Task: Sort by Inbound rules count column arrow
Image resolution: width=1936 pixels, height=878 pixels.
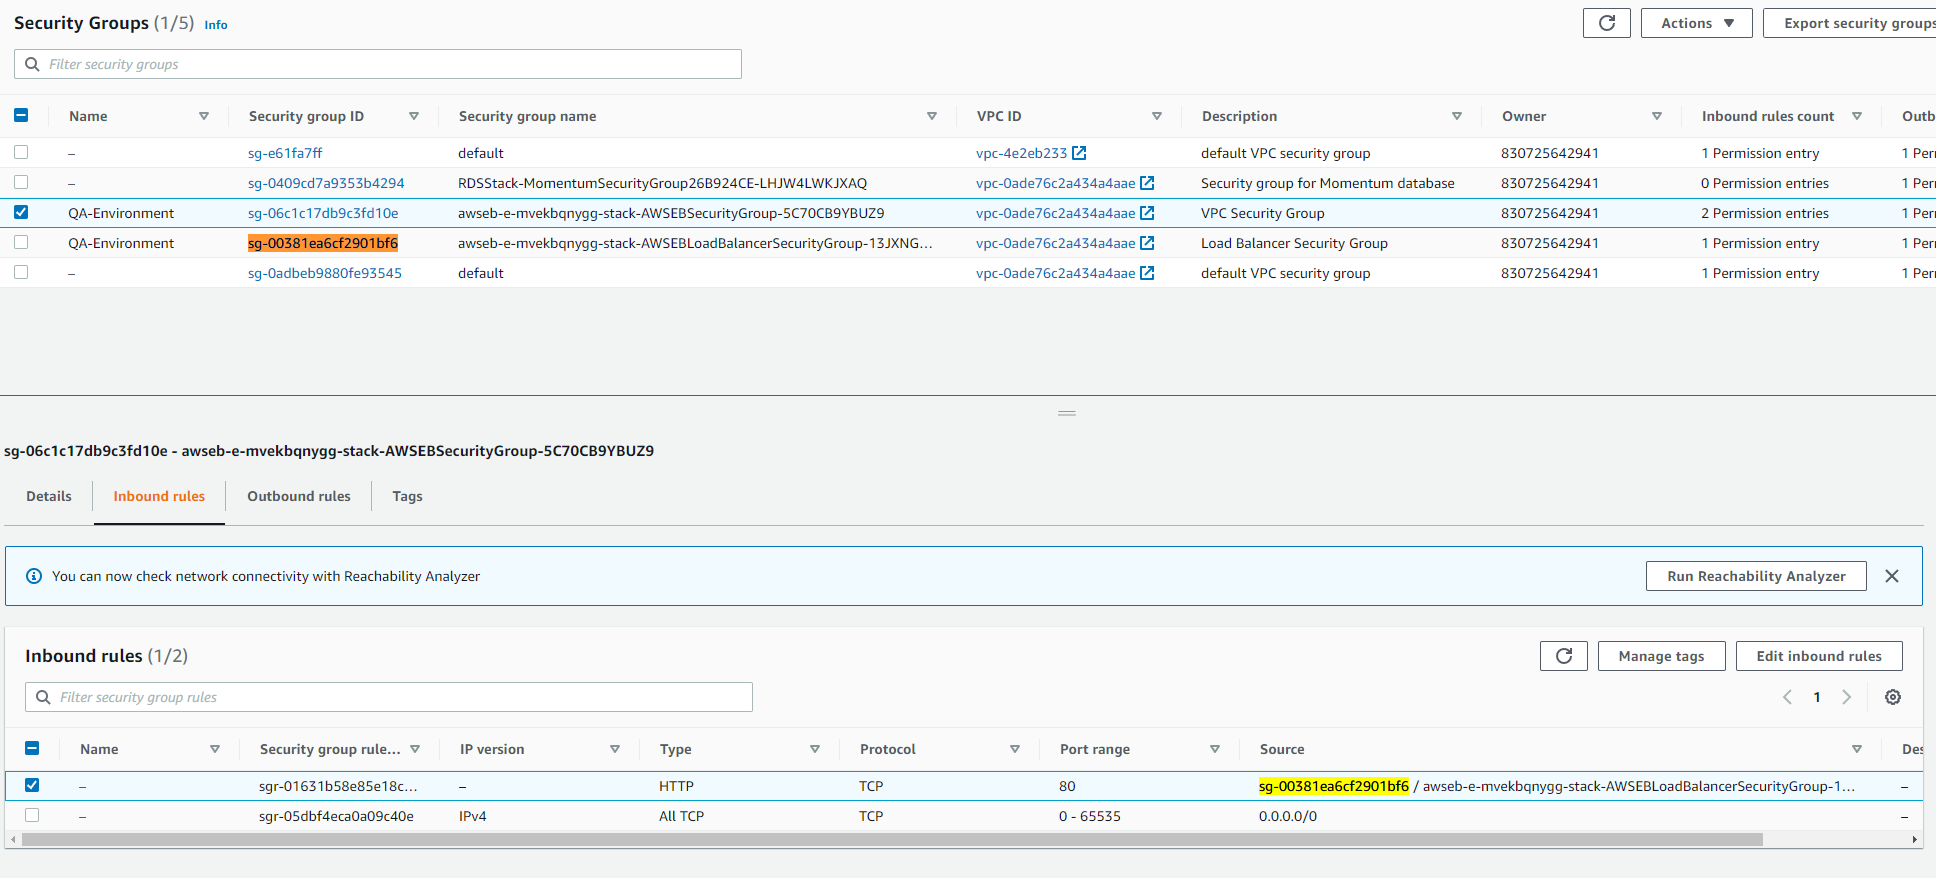Action: (x=1857, y=116)
